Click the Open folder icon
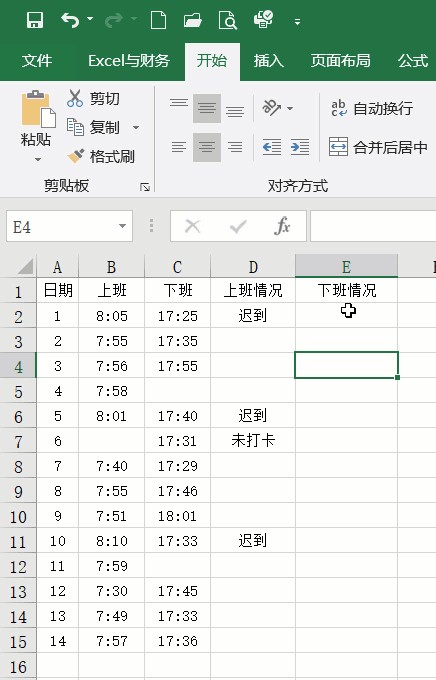This screenshot has height=680, width=436. (193, 20)
